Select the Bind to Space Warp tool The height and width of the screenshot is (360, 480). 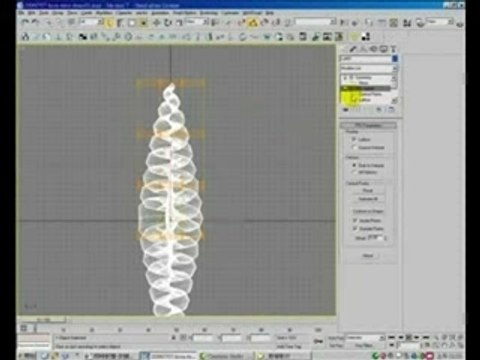(x=71, y=22)
